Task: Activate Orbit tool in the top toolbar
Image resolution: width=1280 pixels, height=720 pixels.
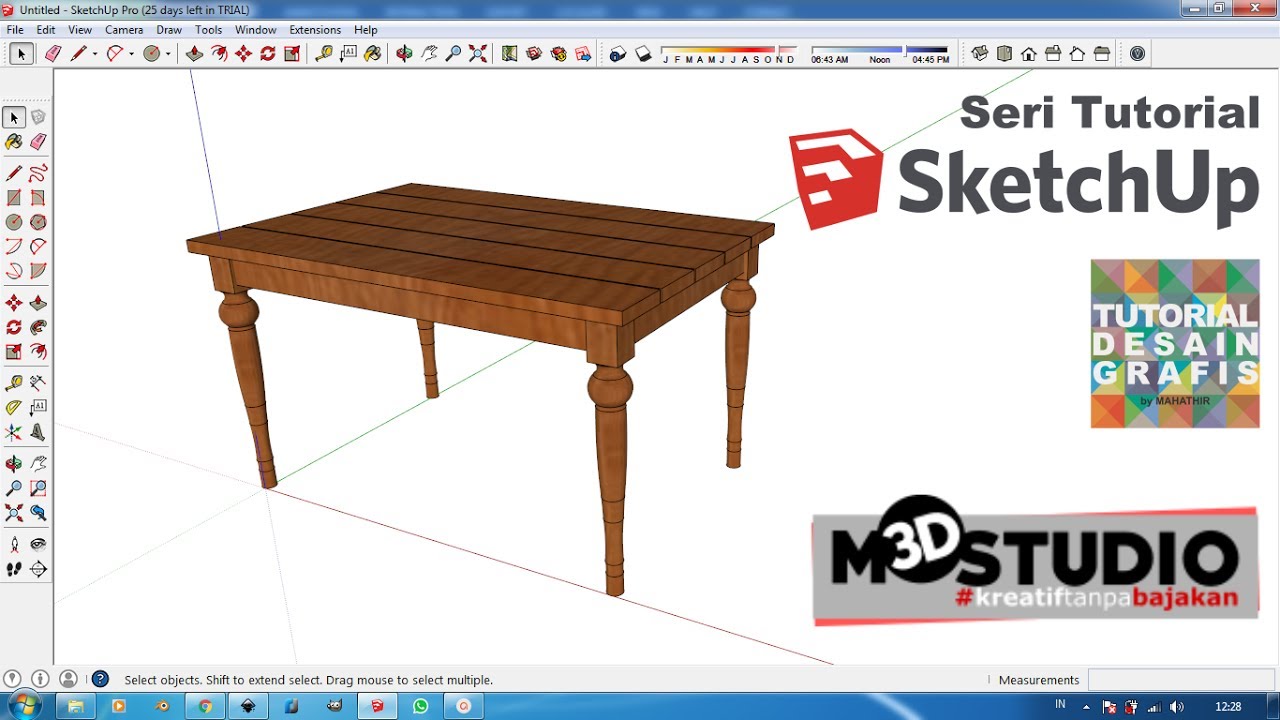Action: [x=404, y=54]
